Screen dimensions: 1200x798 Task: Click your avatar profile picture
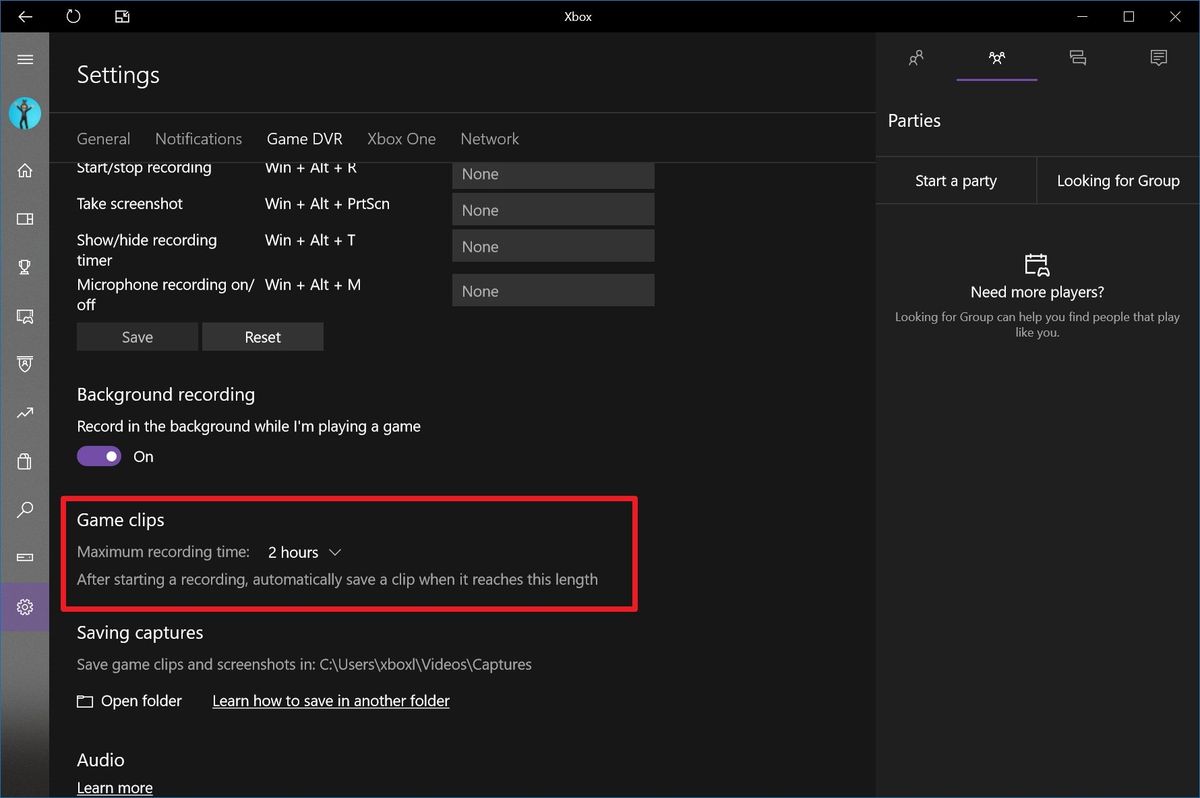(25, 113)
